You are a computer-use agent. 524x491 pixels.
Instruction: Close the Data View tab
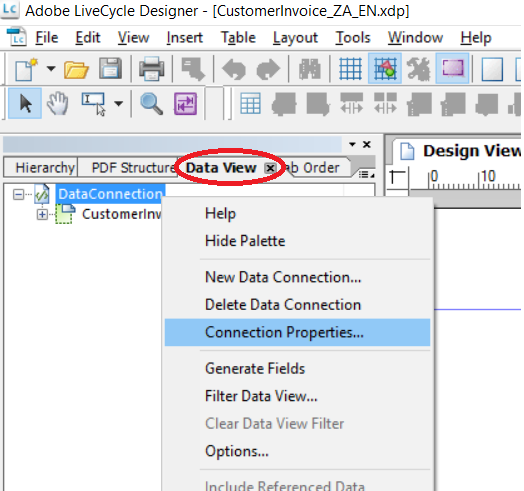point(270,168)
